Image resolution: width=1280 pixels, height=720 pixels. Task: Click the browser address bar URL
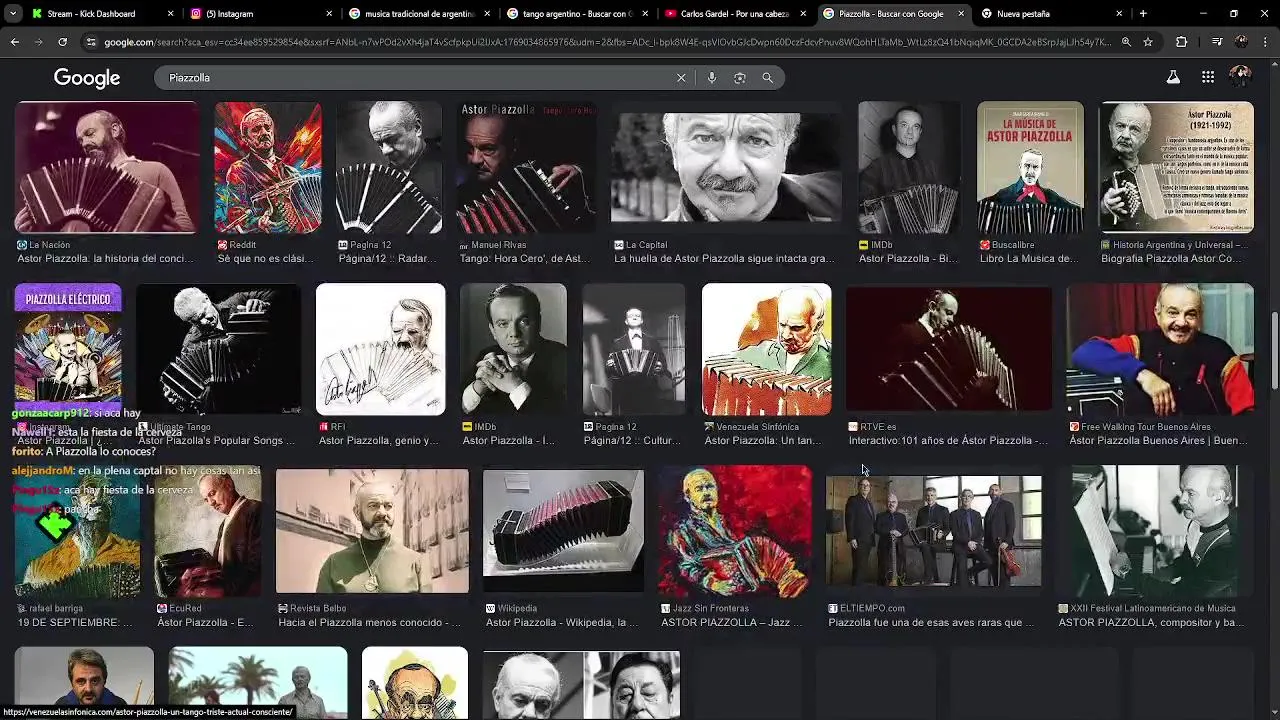pyautogui.click(x=607, y=42)
